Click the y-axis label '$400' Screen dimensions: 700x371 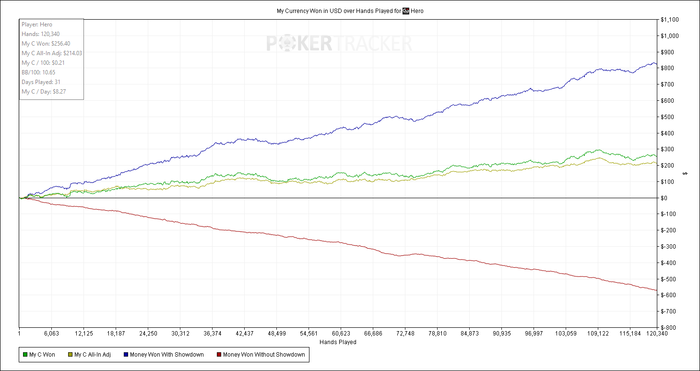tap(666, 133)
